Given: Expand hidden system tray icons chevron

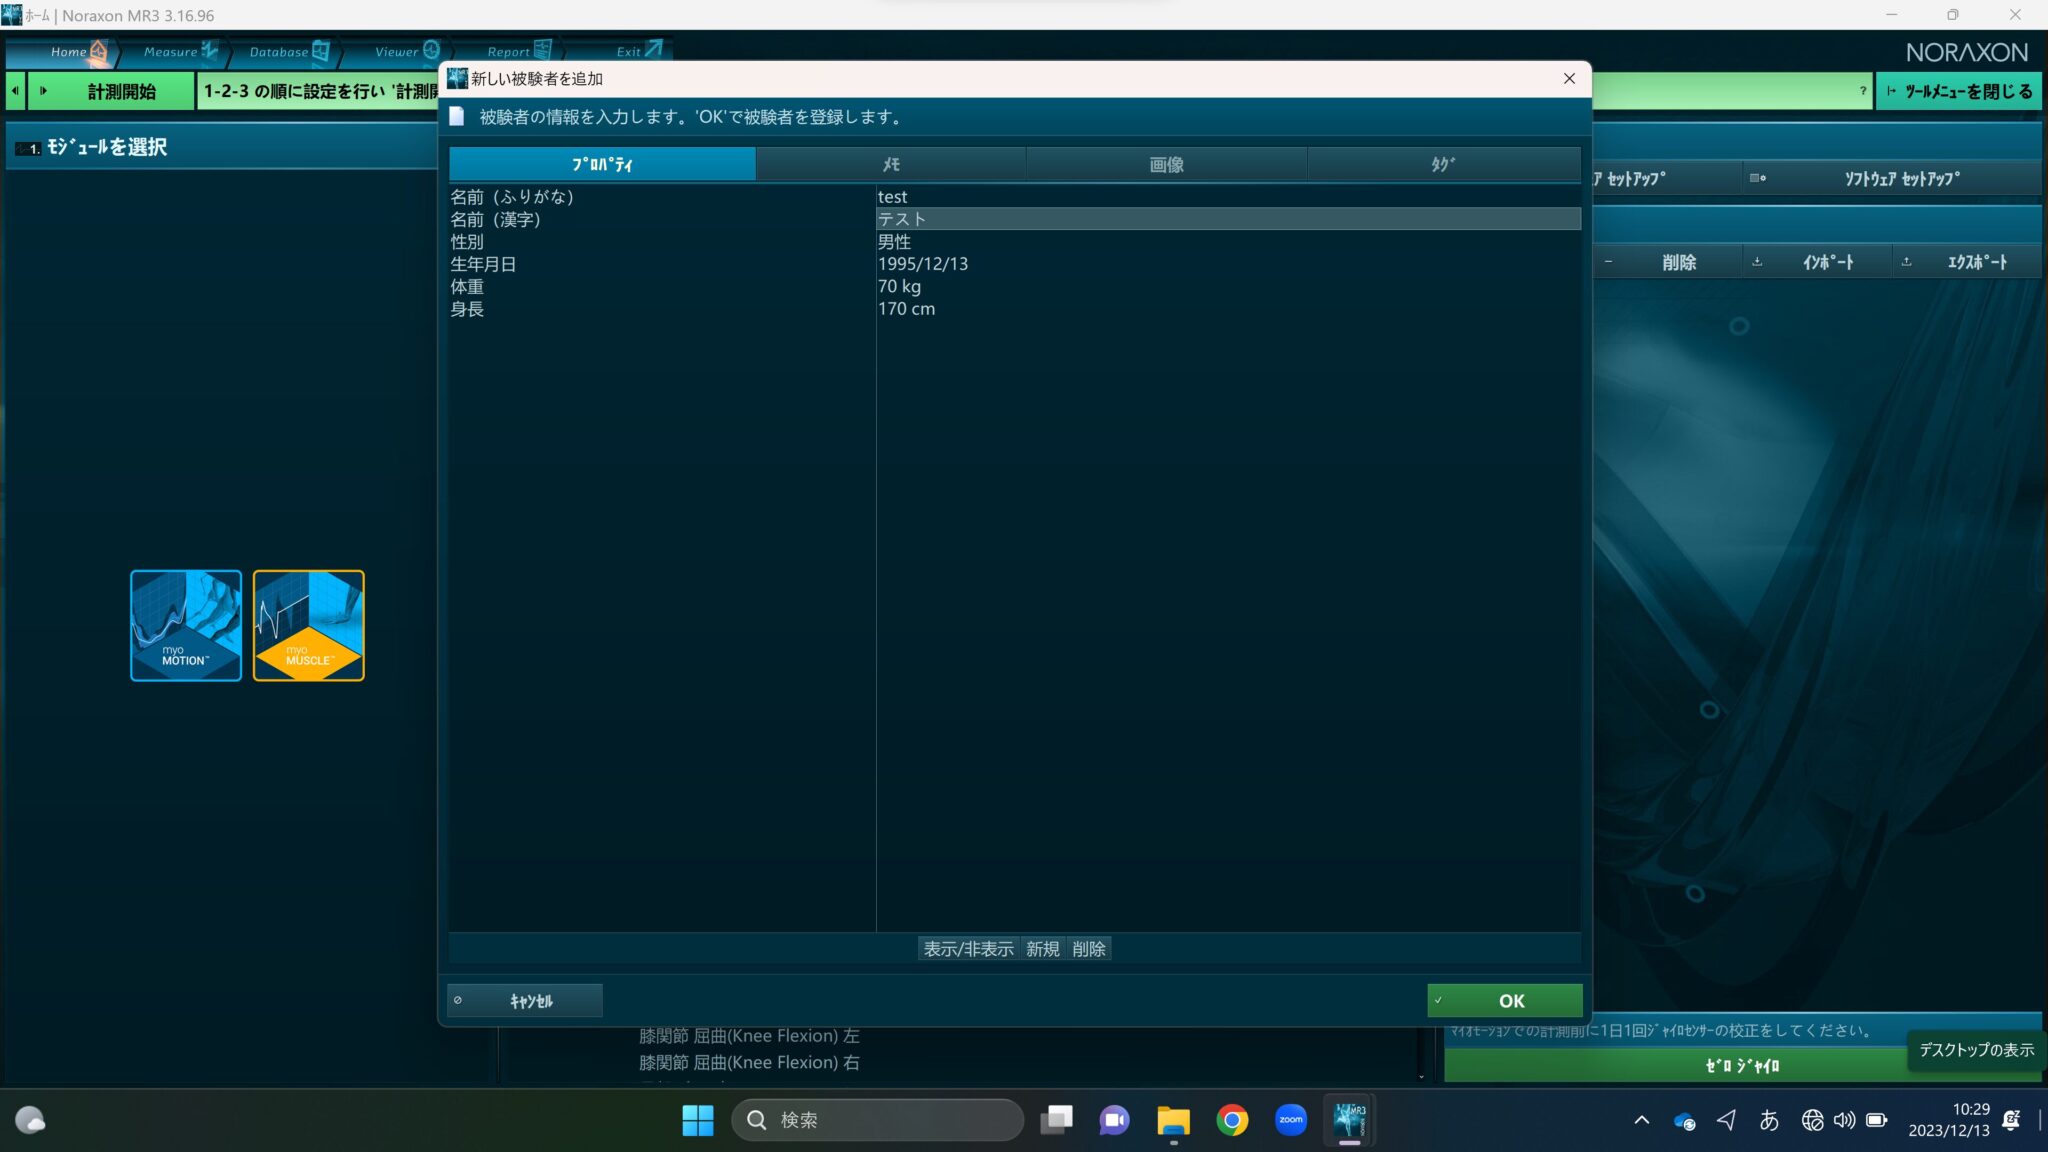Looking at the screenshot, I should pyautogui.click(x=1642, y=1120).
